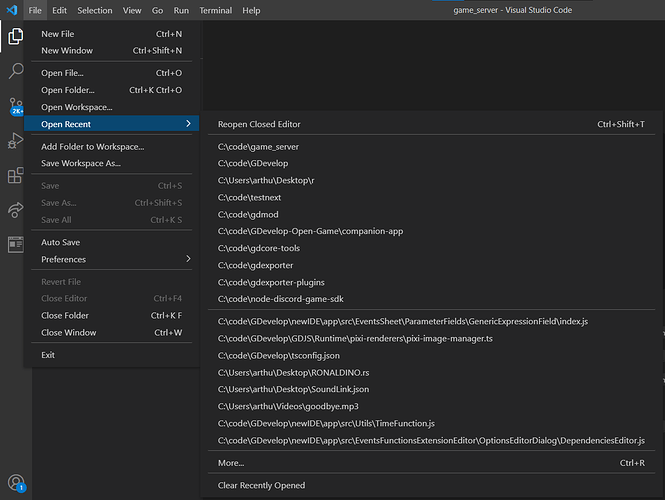Screen dimensions: 665x500
Task: Open recent file SoundLink.json
Action: click(431, 389)
